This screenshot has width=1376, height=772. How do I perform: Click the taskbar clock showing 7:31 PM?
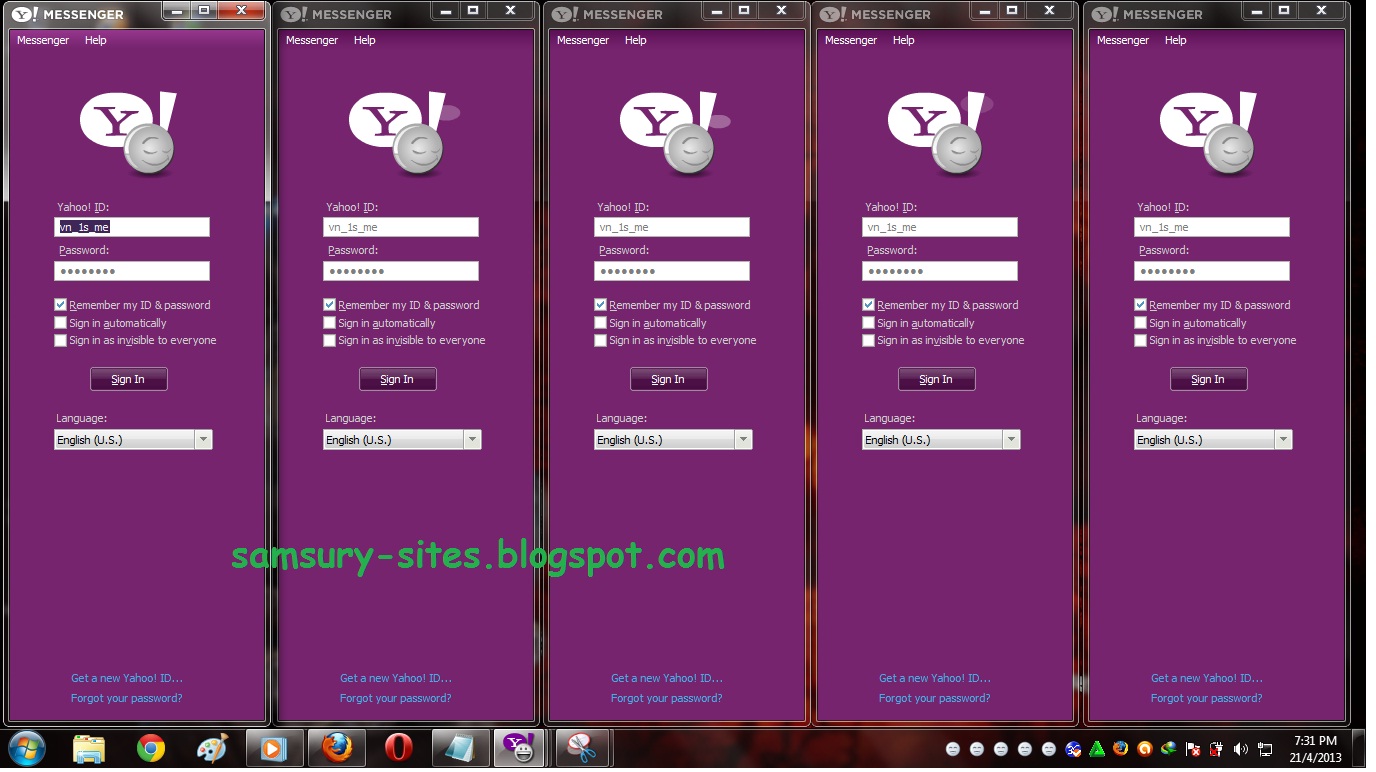(x=1315, y=749)
